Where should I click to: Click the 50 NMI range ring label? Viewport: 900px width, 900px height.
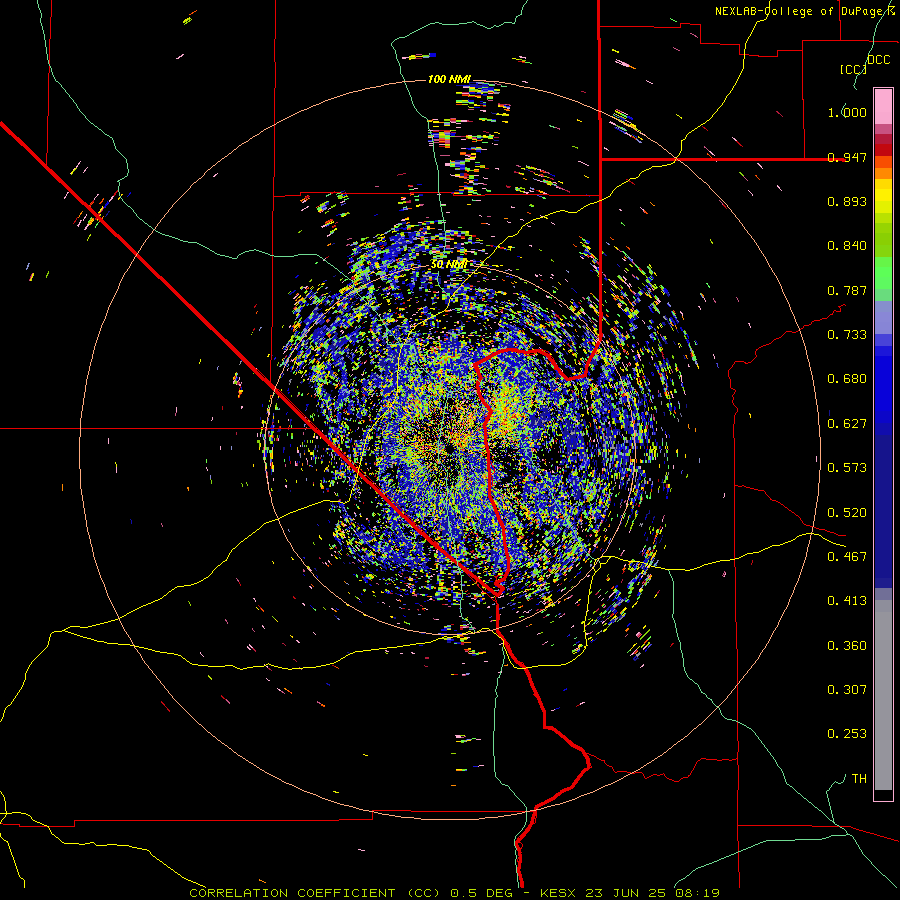click(x=449, y=265)
